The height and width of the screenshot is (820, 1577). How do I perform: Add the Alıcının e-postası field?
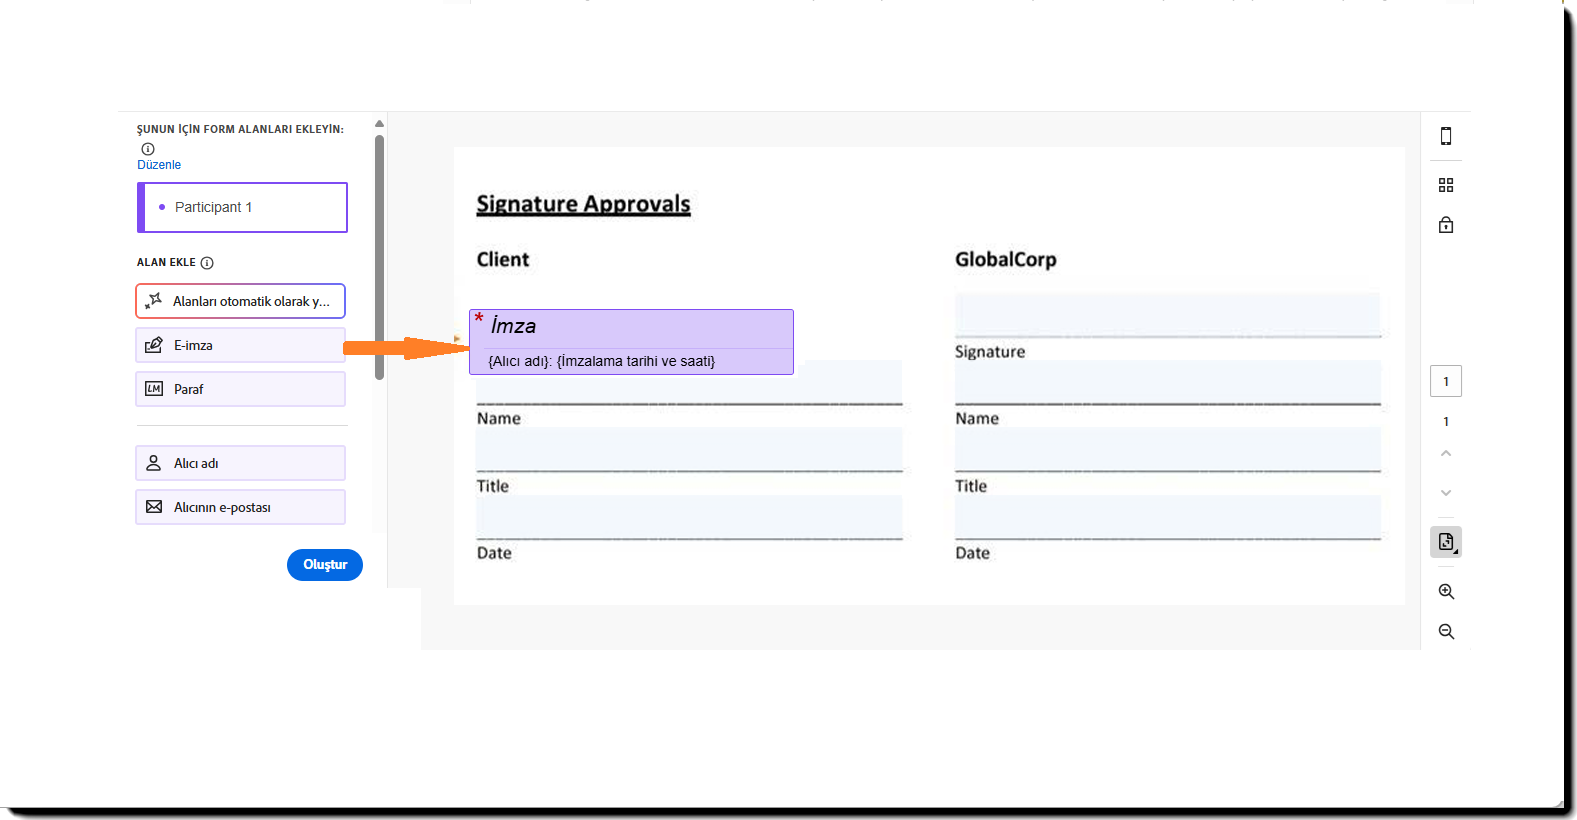pos(240,507)
